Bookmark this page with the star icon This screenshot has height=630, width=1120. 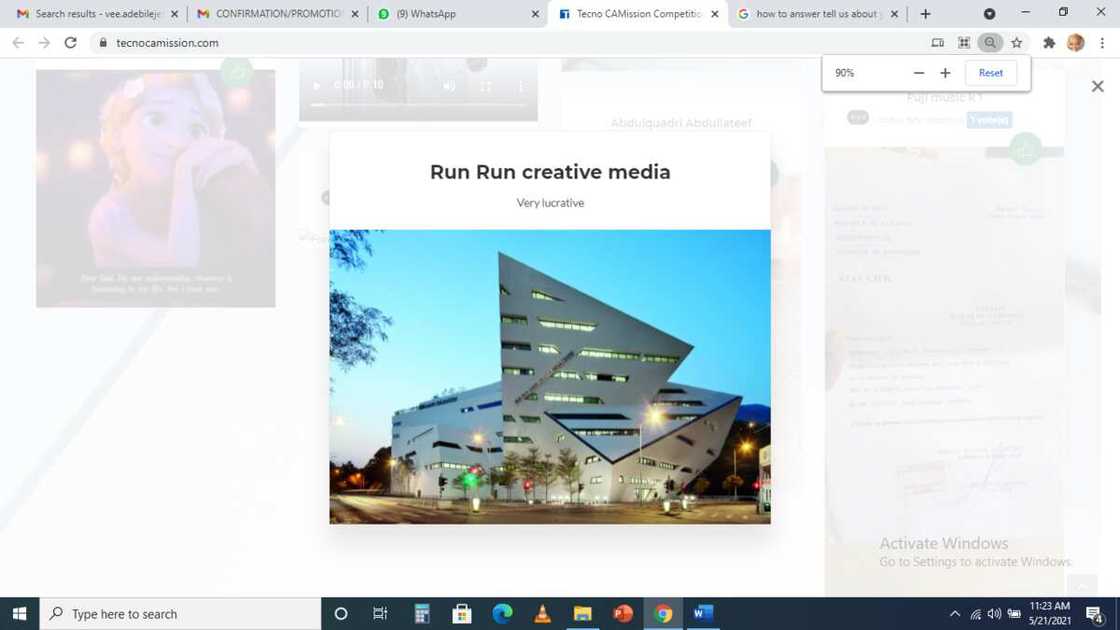tap(1017, 43)
